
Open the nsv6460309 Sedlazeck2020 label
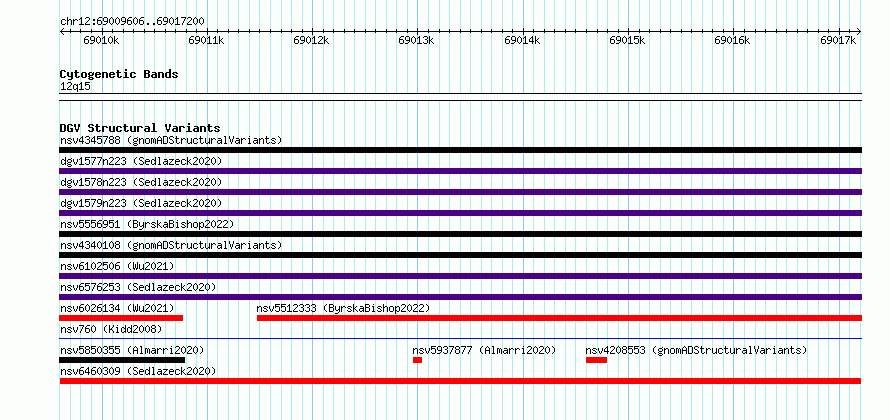[138, 371]
